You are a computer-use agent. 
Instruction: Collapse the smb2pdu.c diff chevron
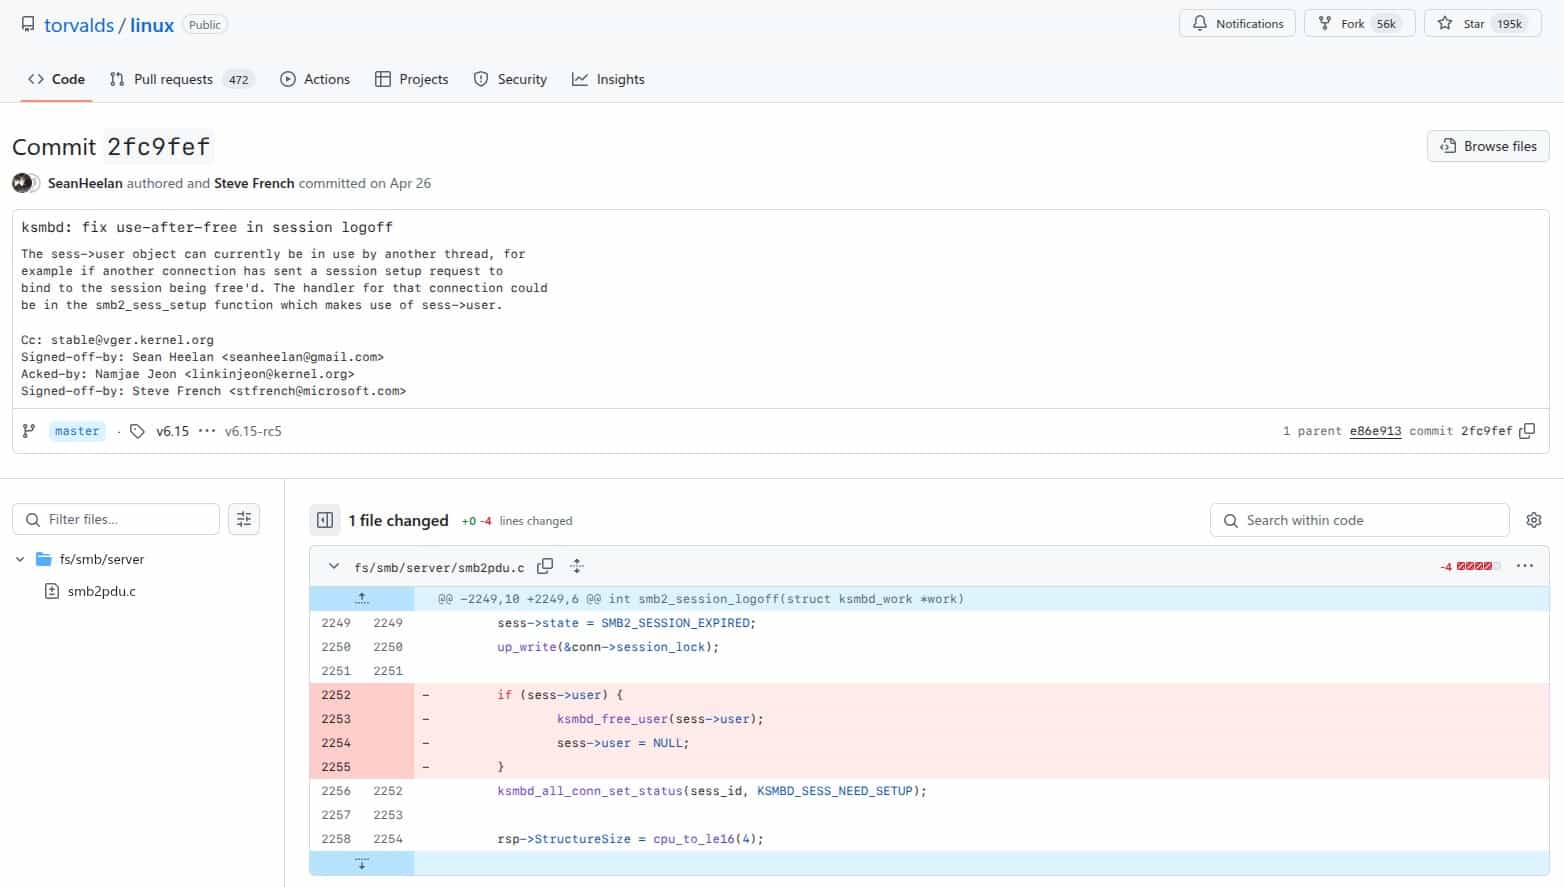pyautogui.click(x=334, y=566)
